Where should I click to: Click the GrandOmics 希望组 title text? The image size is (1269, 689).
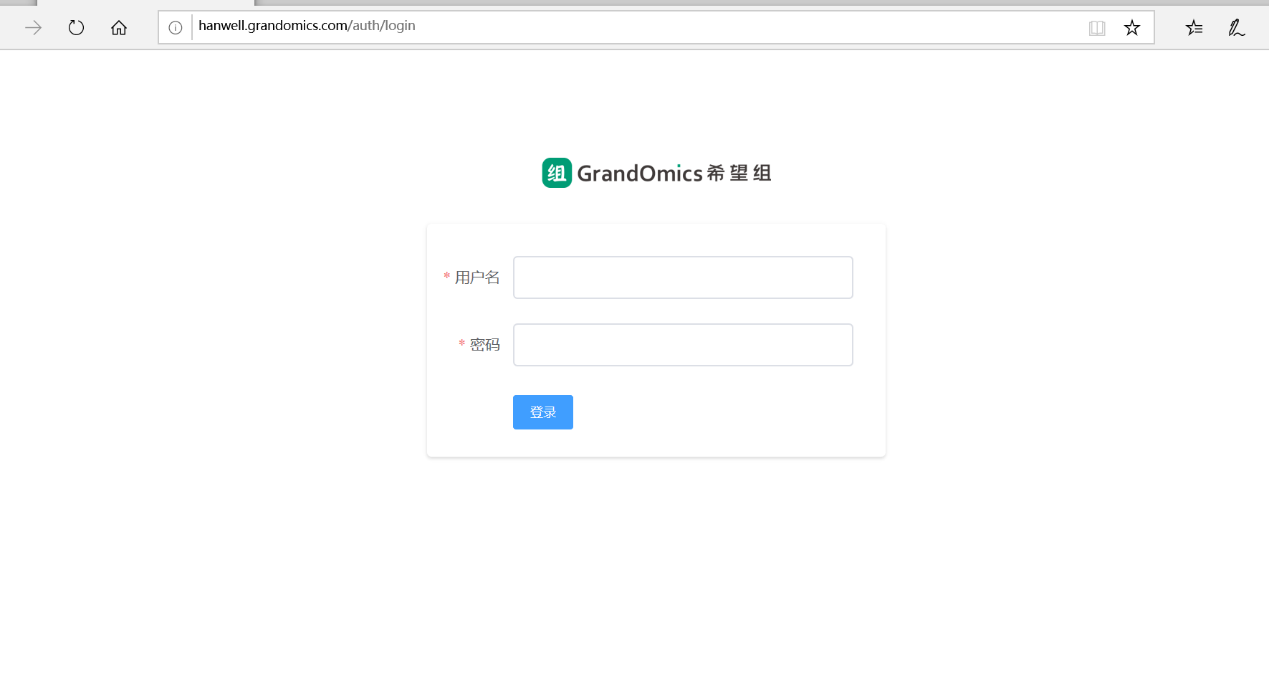[x=674, y=173]
